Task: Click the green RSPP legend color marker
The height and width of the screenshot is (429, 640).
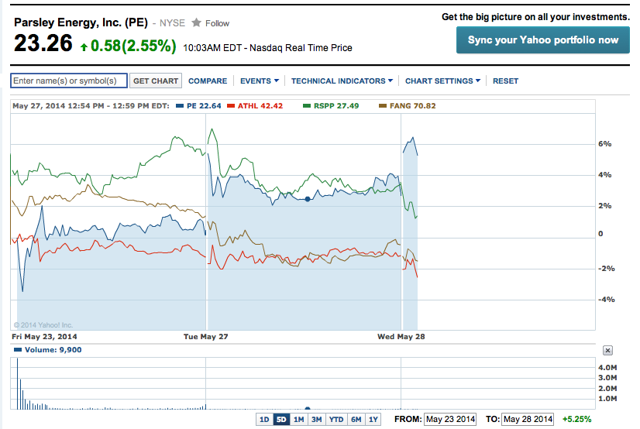Action: pyautogui.click(x=307, y=106)
